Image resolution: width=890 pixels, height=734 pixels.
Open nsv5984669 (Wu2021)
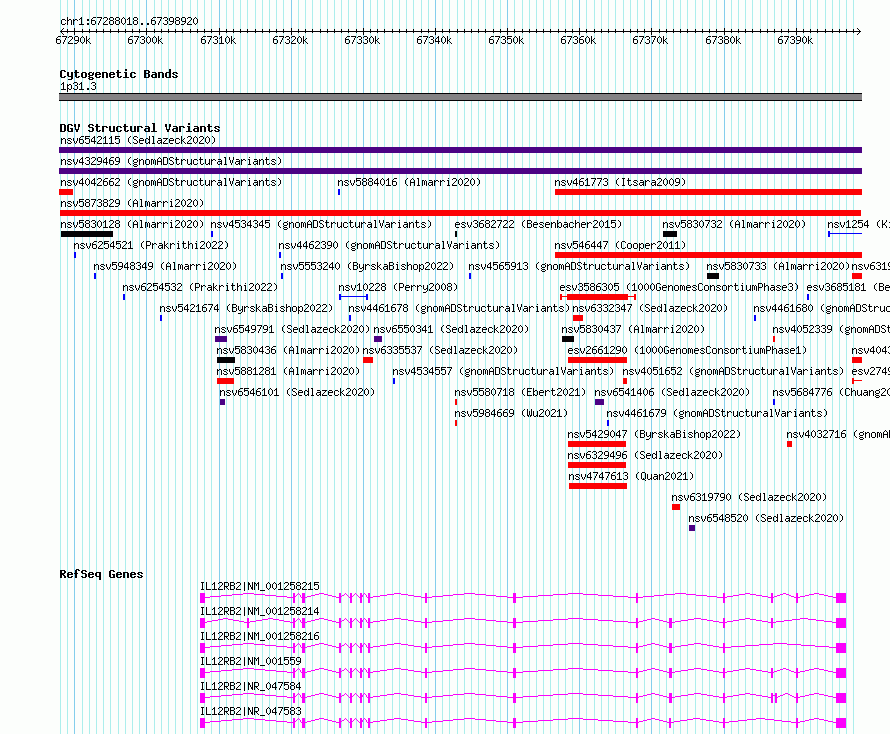point(511,413)
